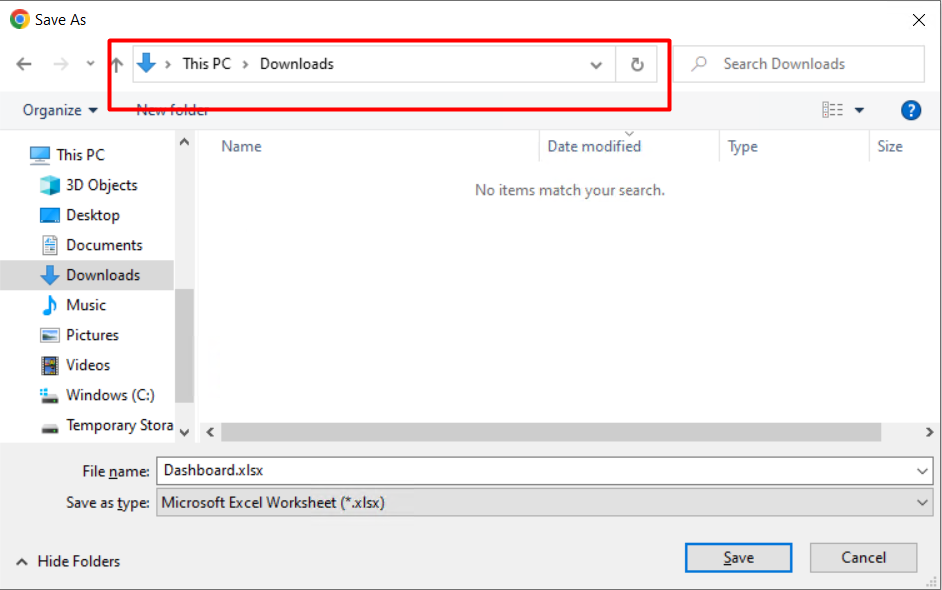Open Windows (C:) drive in sidebar
The image size is (942, 590).
point(110,395)
